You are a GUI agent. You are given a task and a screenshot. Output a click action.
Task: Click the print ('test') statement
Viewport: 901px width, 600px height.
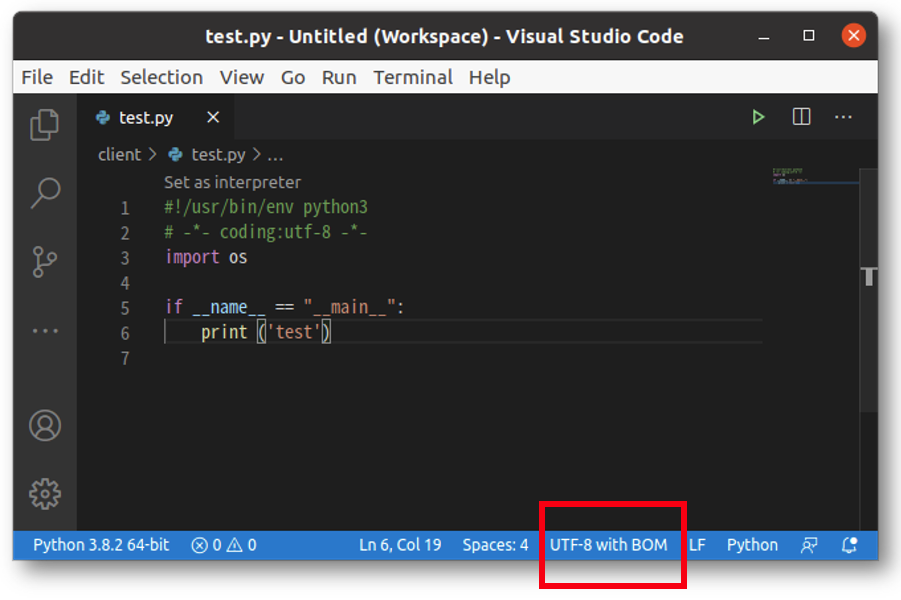coord(266,332)
